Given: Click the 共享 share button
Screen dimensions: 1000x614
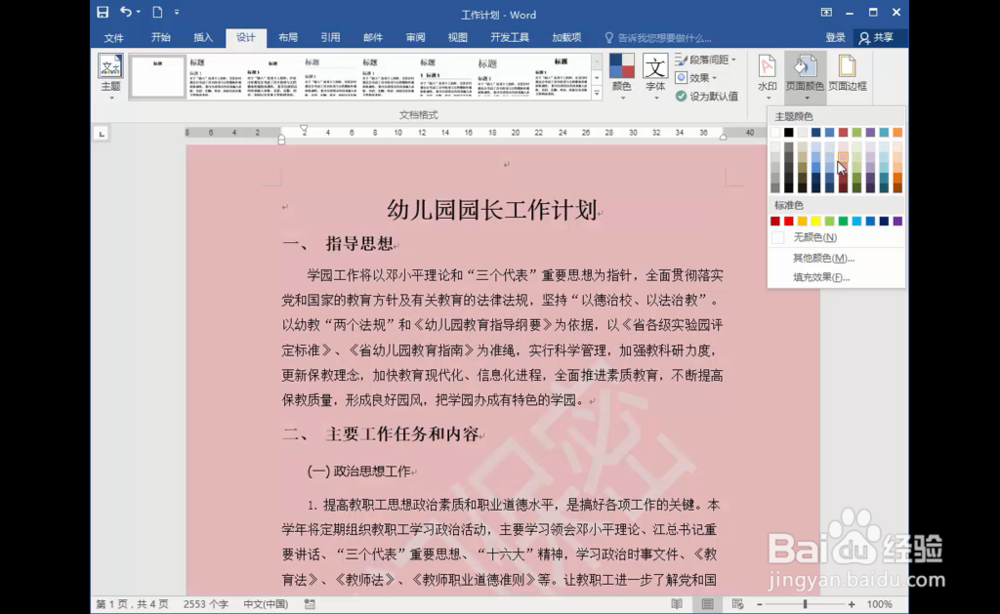Looking at the screenshot, I should coord(876,38).
